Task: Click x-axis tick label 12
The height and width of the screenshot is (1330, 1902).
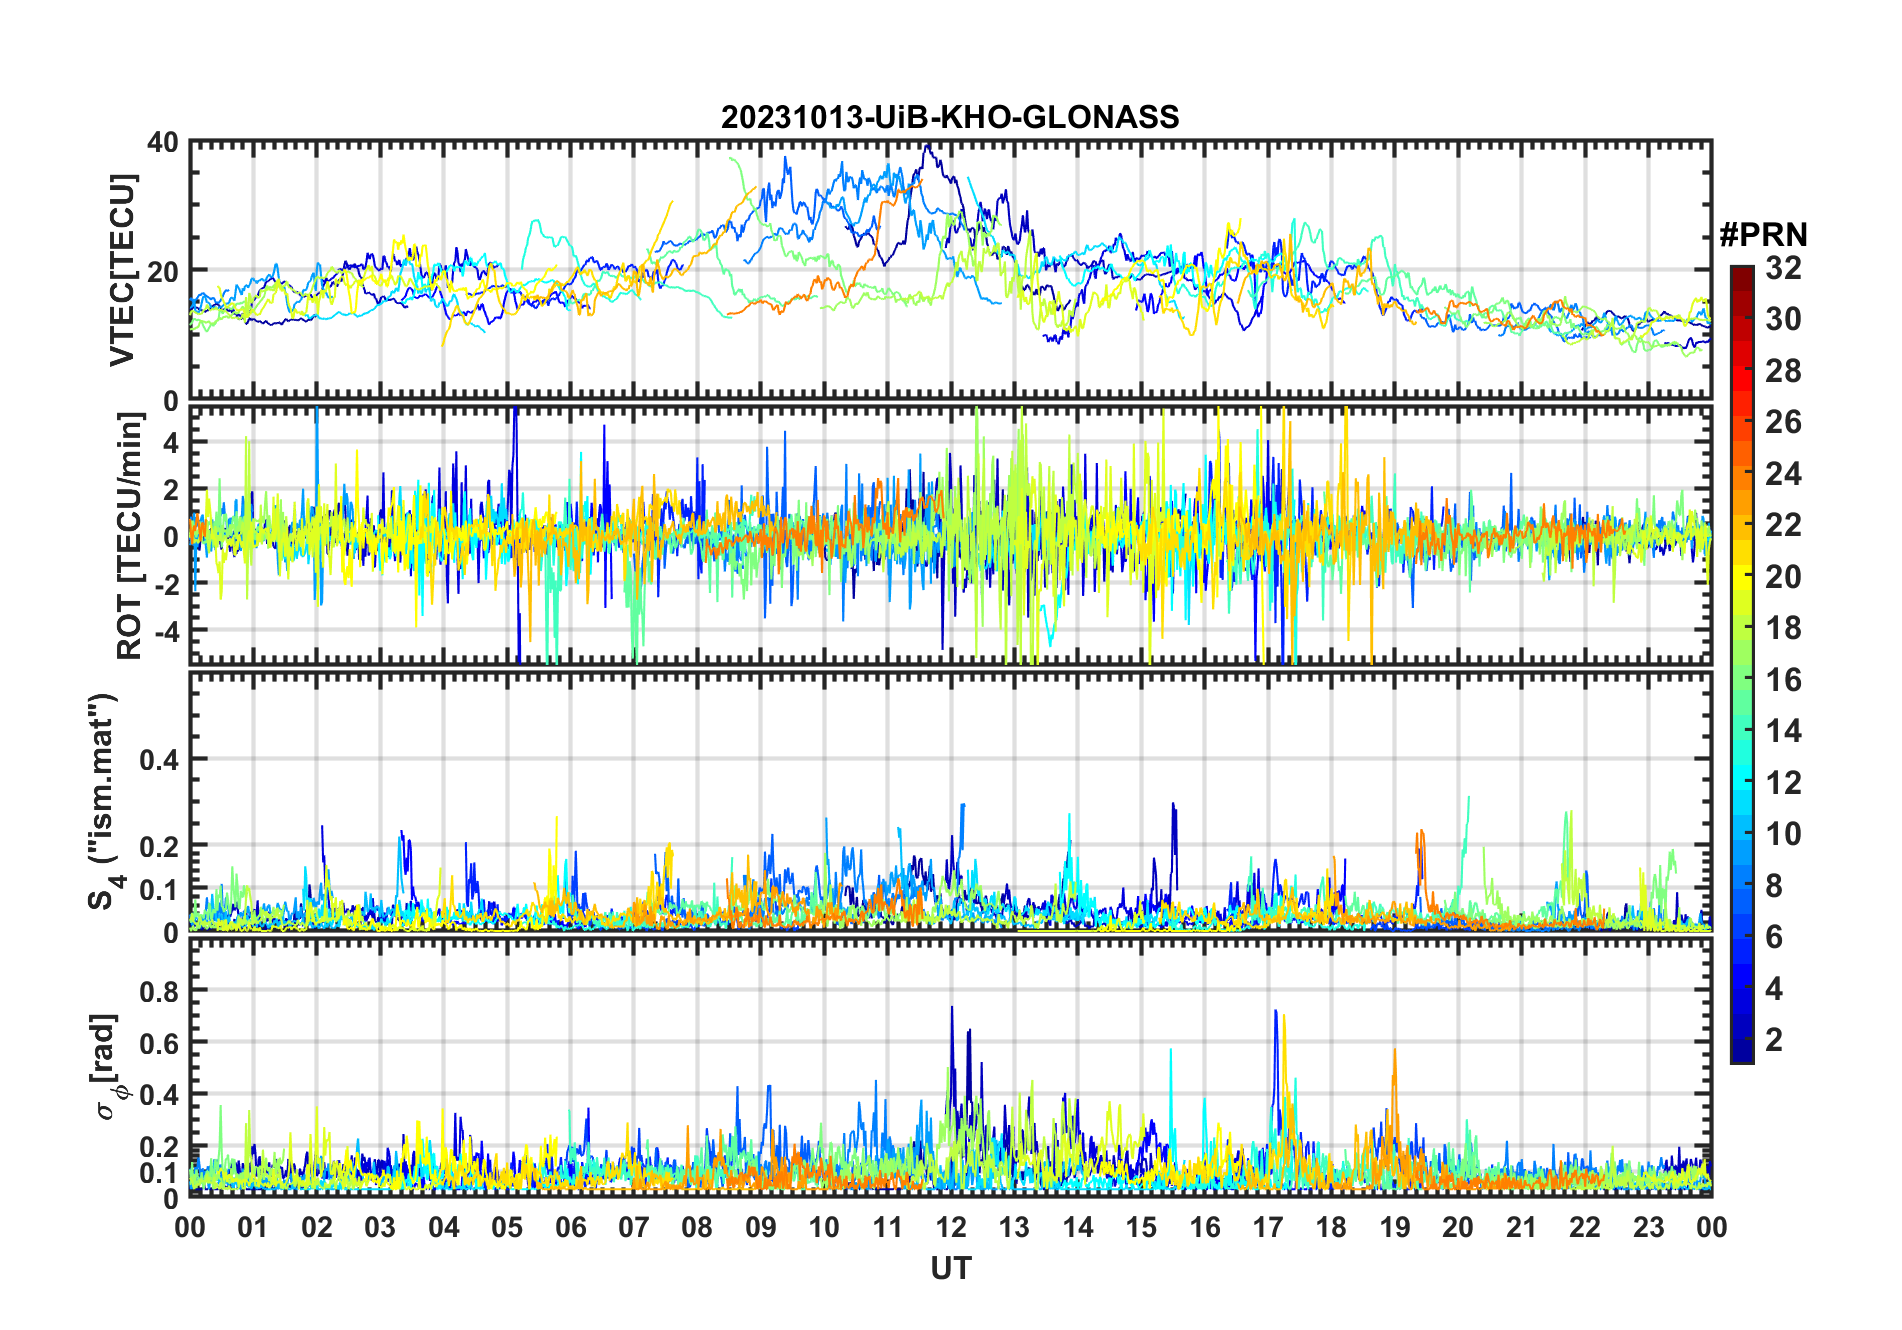Action: pyautogui.click(x=950, y=1227)
